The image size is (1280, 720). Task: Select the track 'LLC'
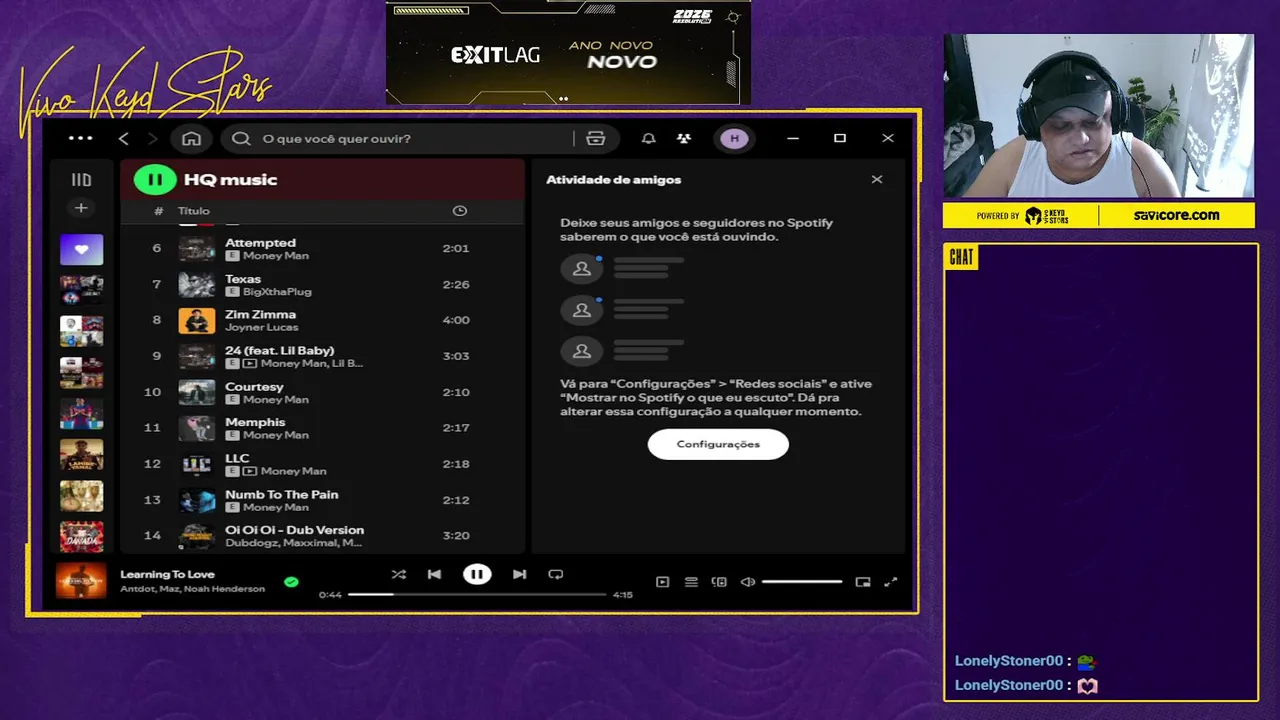coord(322,464)
